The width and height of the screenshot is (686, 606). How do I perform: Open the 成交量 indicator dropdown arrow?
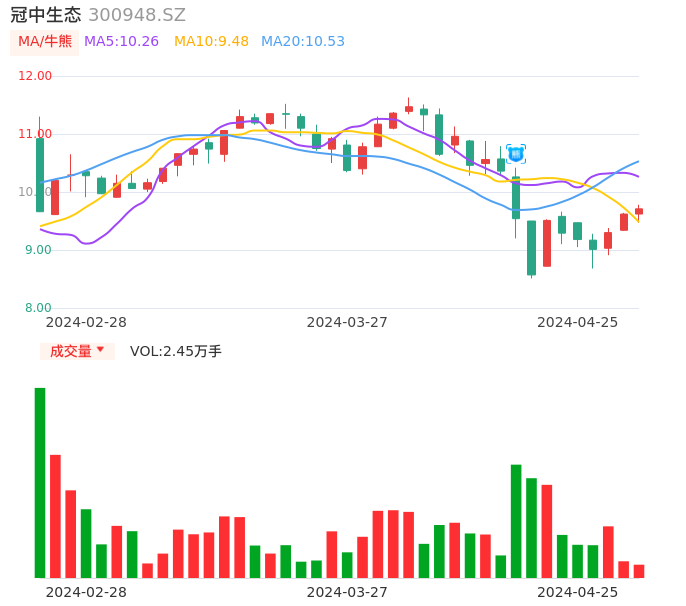(x=100, y=350)
